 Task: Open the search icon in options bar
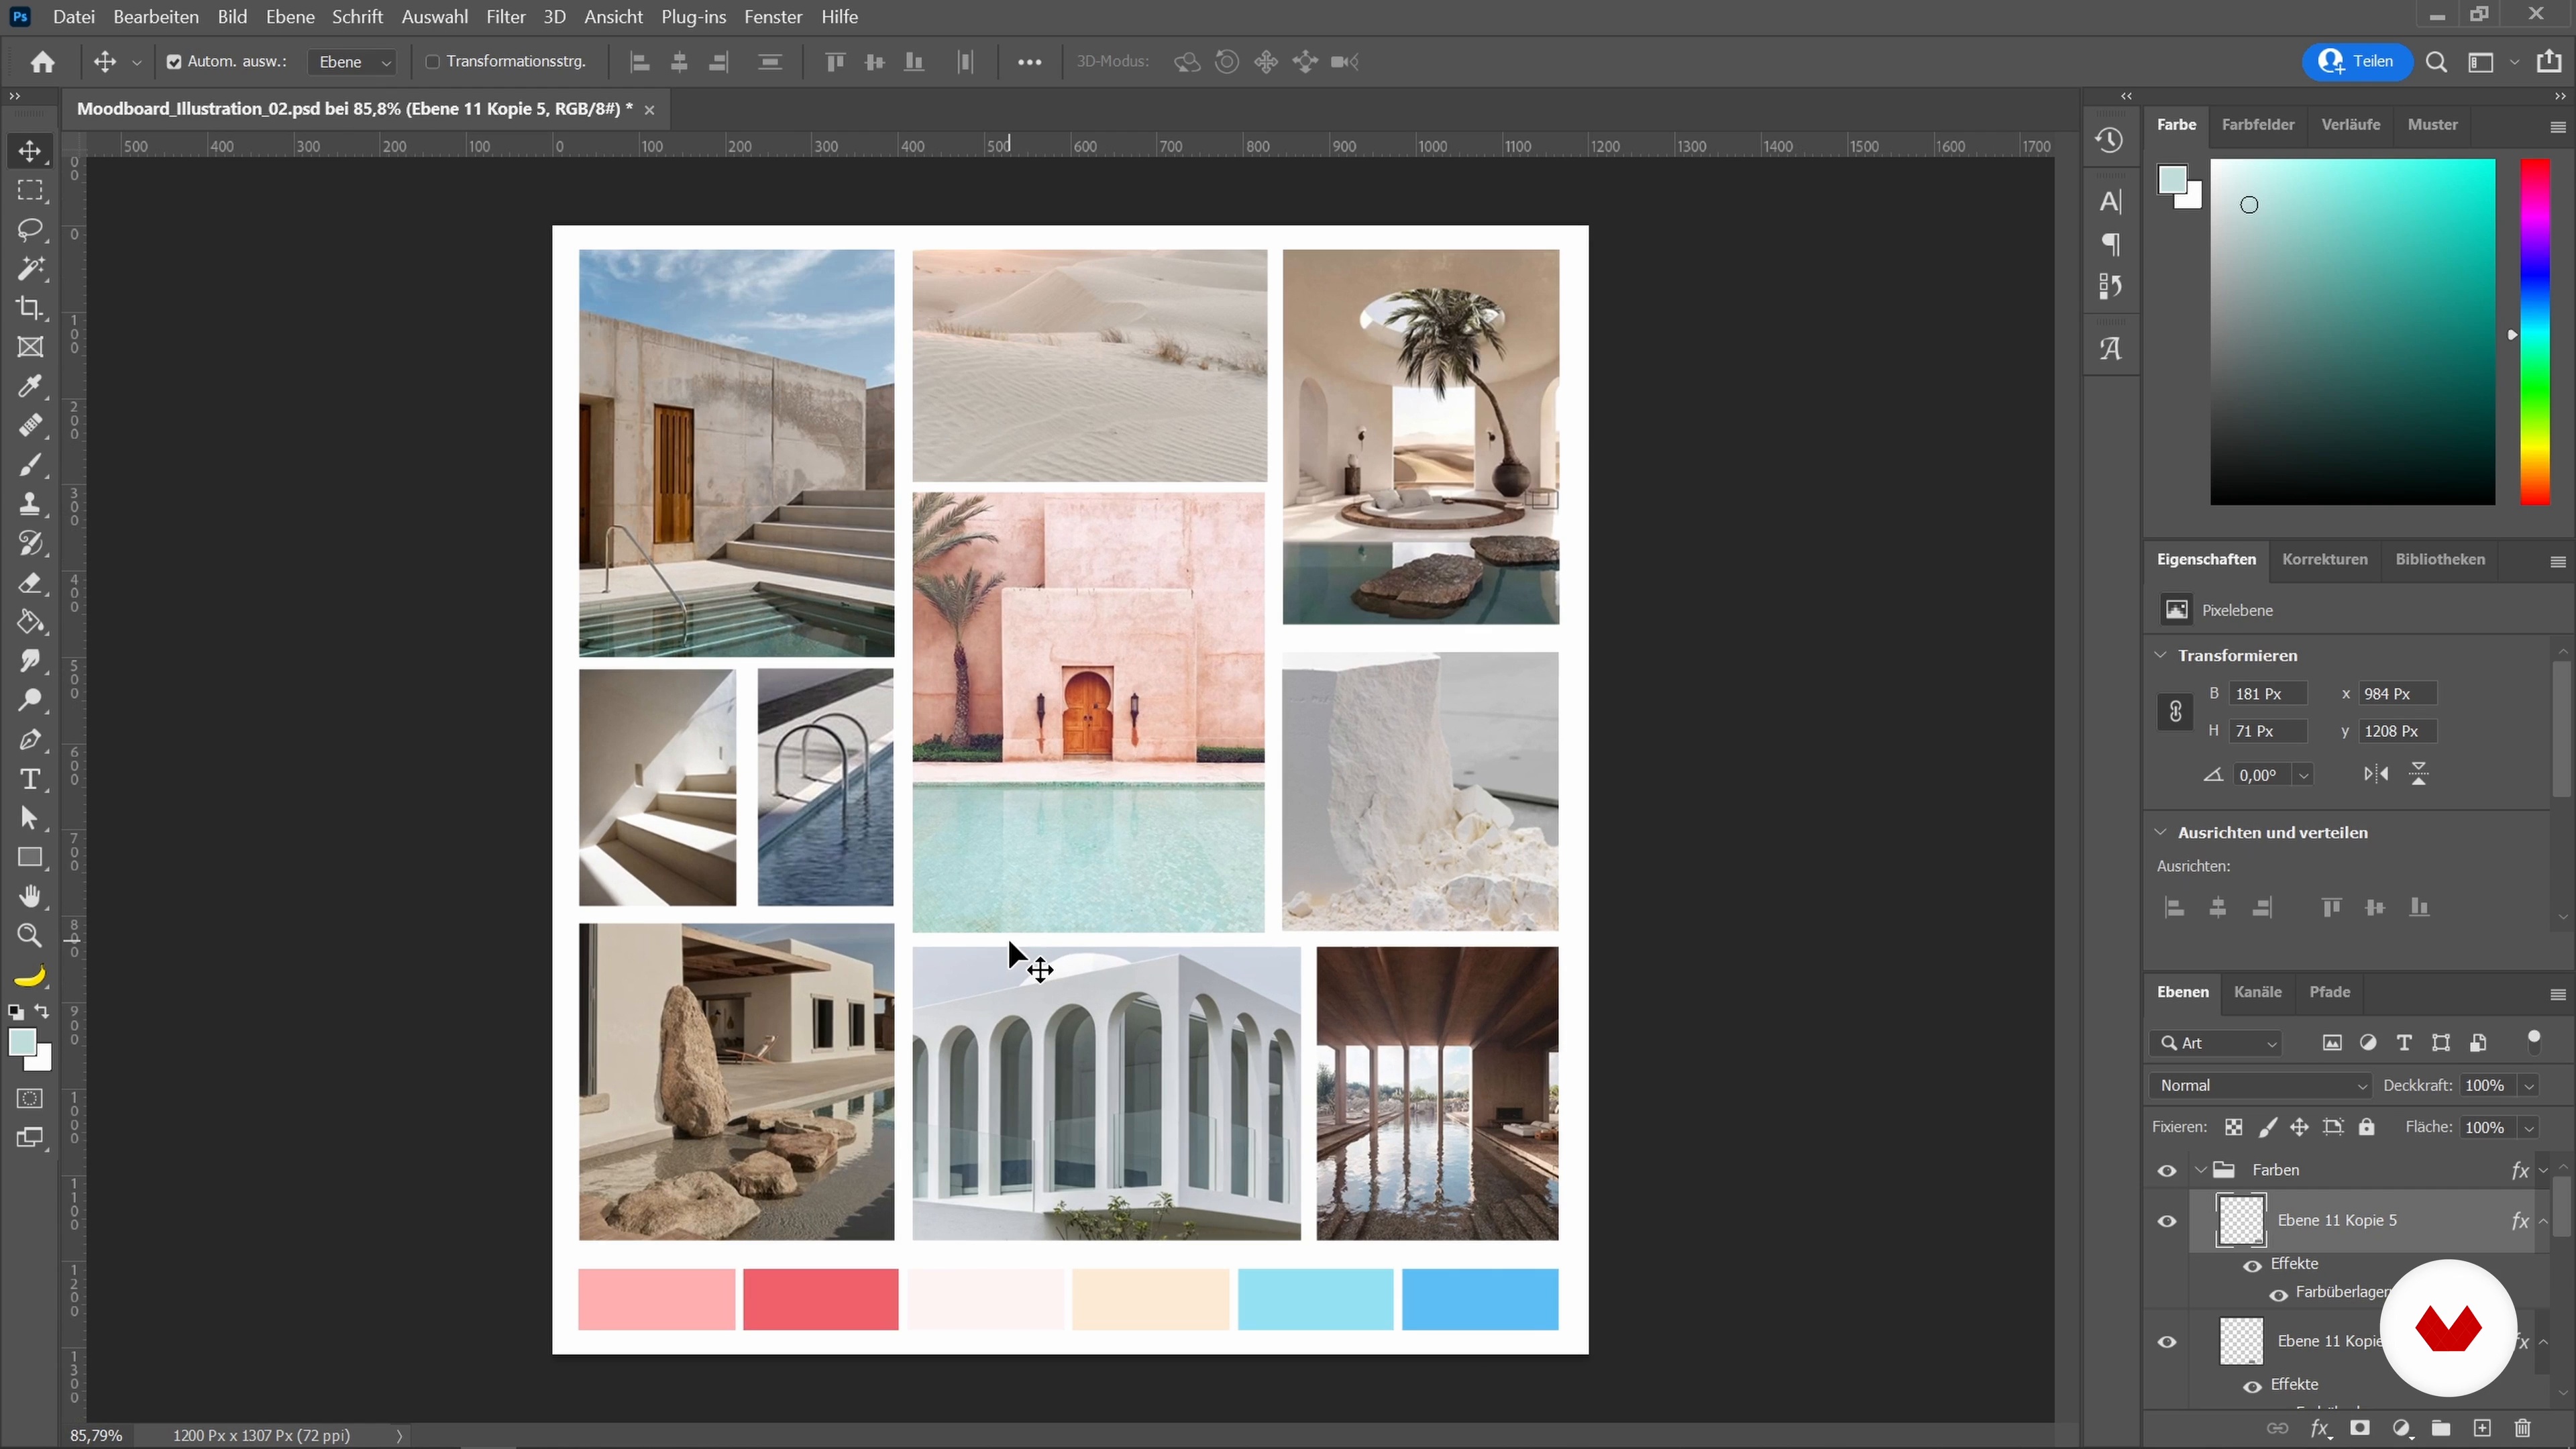point(2437,62)
